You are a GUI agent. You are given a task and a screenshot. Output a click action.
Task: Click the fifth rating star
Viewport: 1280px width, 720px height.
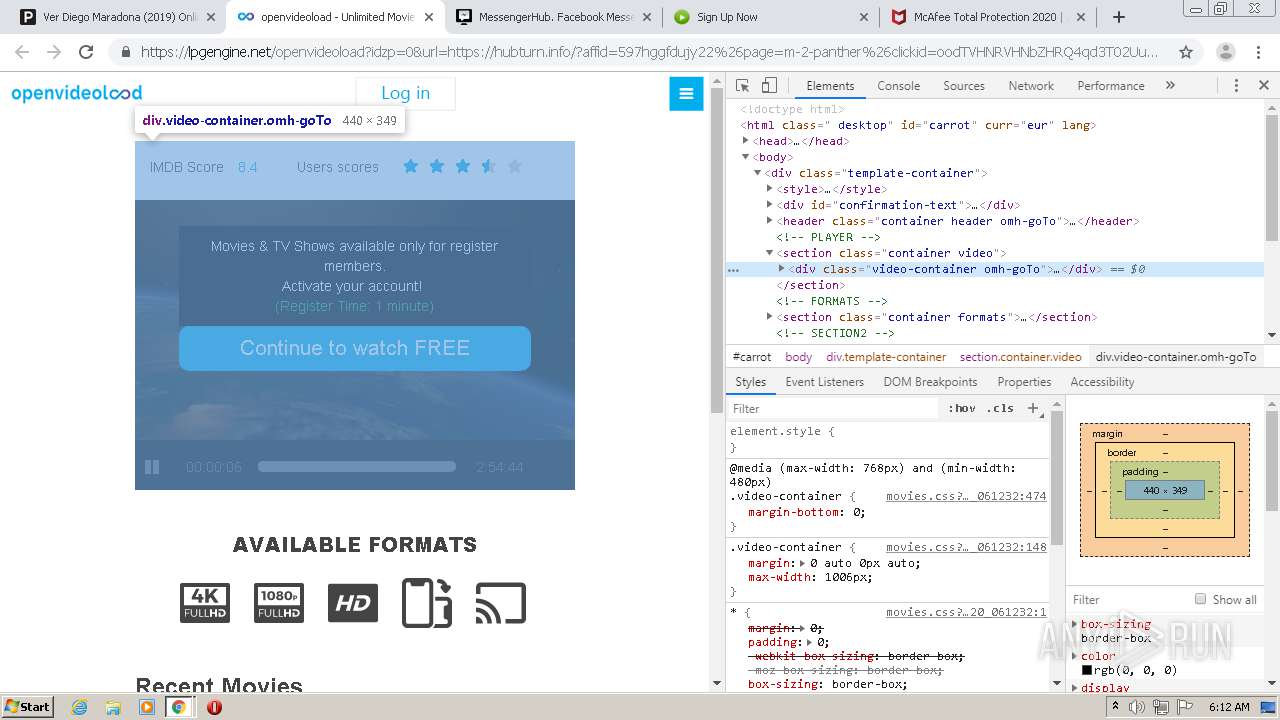pyautogui.click(x=514, y=166)
